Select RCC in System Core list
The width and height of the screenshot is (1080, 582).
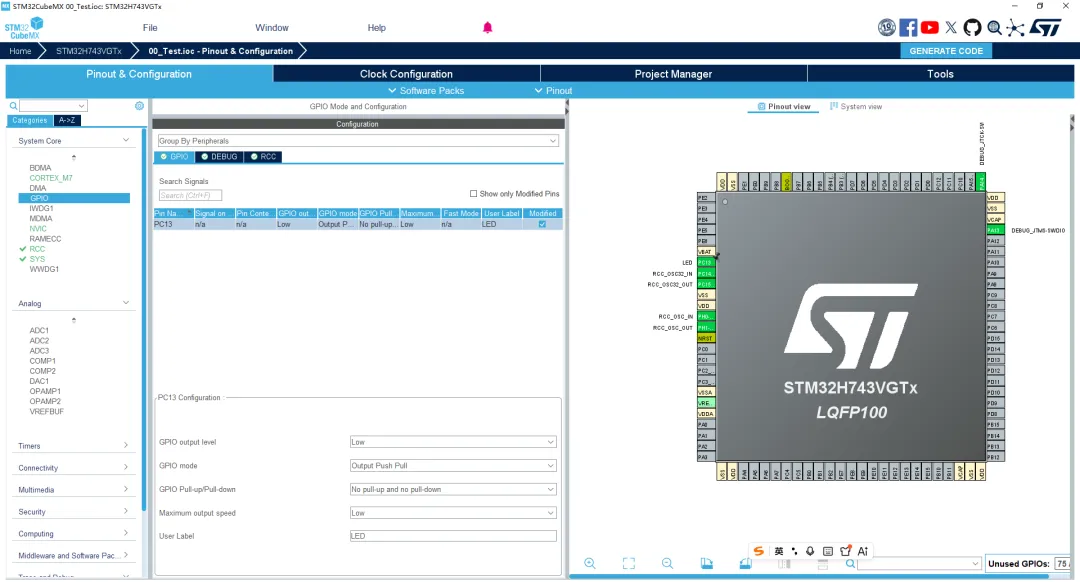pyautogui.click(x=37, y=249)
